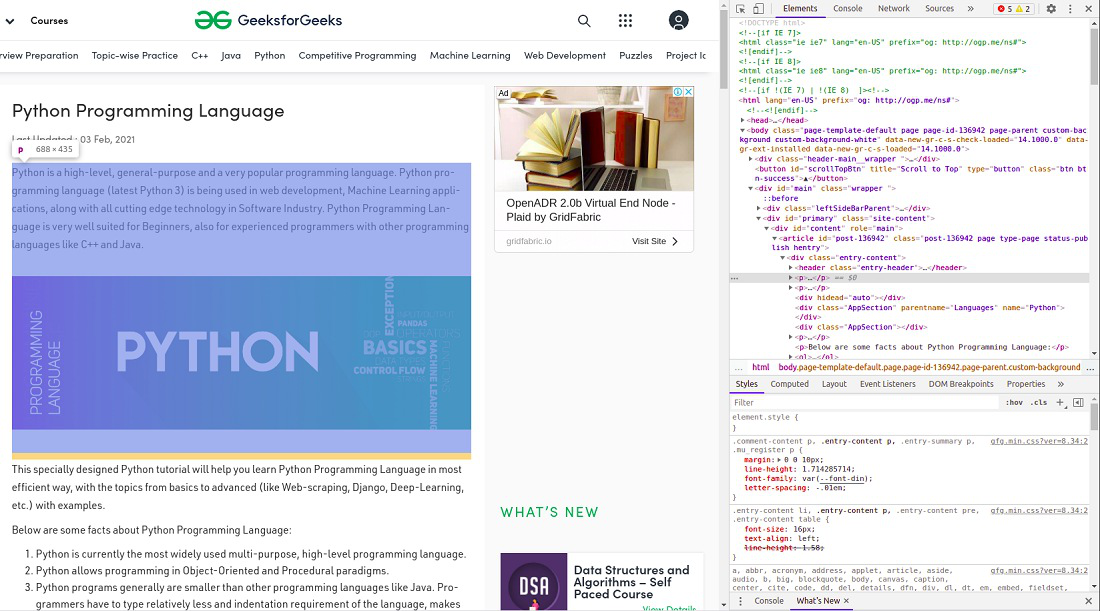Open the site search magnifier icon
1100x611 pixels.
click(x=584, y=20)
